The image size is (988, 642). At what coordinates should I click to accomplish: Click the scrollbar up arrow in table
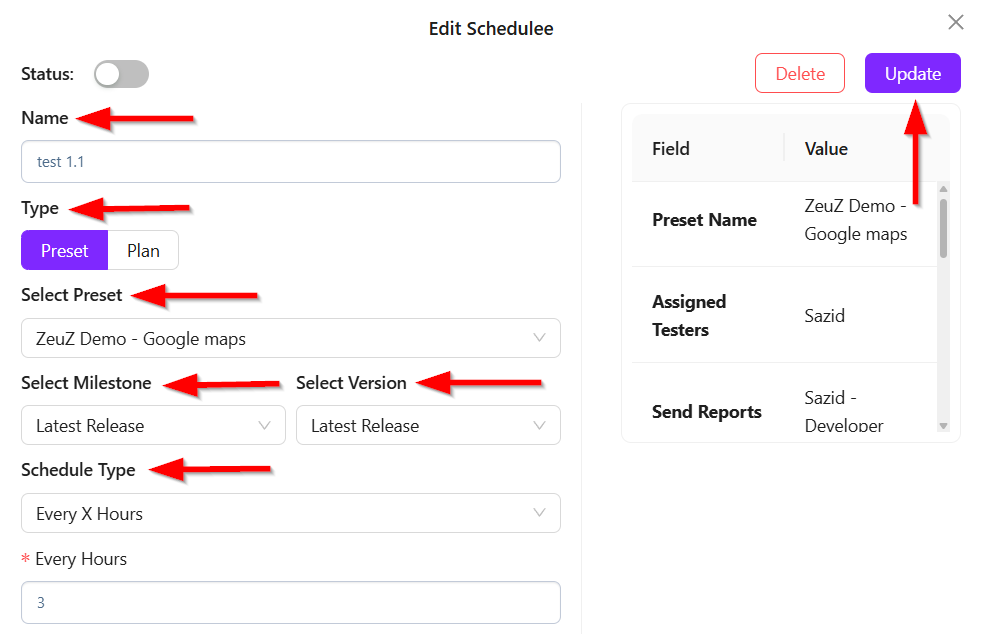click(x=943, y=189)
